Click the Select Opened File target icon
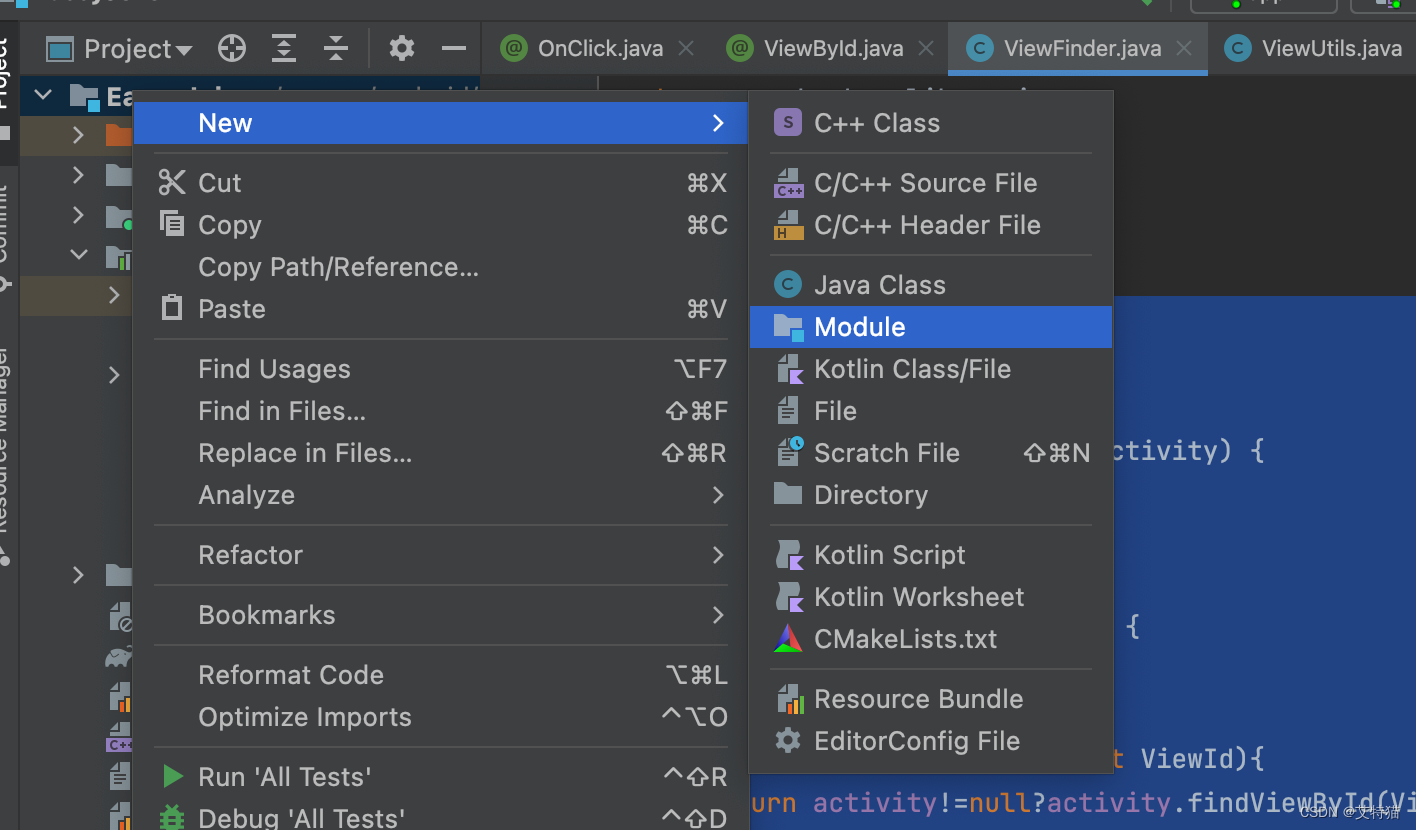Viewport: 1416px width, 830px height. coord(232,48)
